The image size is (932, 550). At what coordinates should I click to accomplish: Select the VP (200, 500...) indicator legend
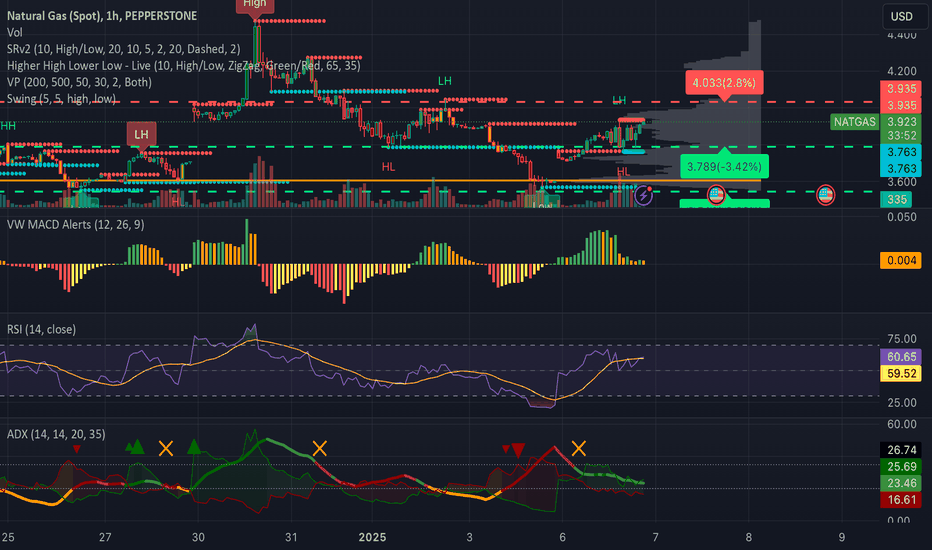pyautogui.click(x=79, y=83)
